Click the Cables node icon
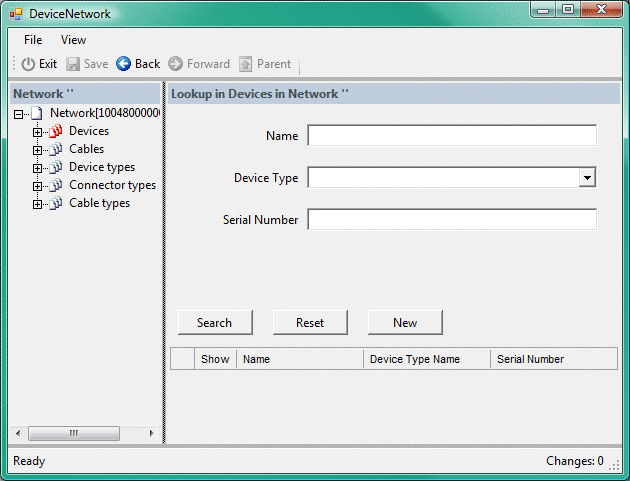The height and width of the screenshot is (481, 630). pyautogui.click(x=56, y=149)
